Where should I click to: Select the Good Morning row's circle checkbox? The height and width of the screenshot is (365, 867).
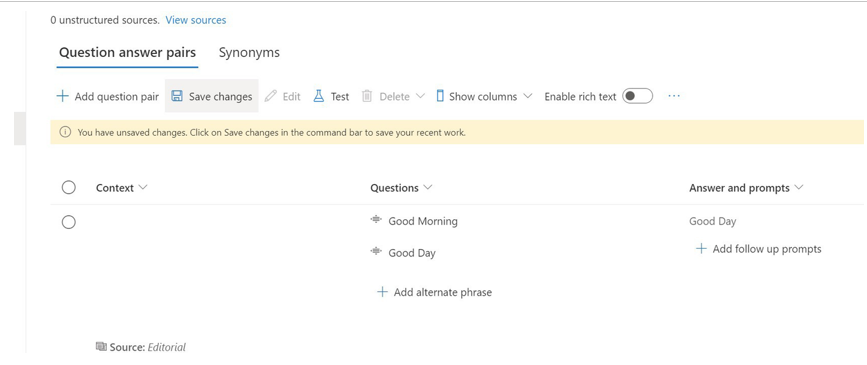(69, 222)
